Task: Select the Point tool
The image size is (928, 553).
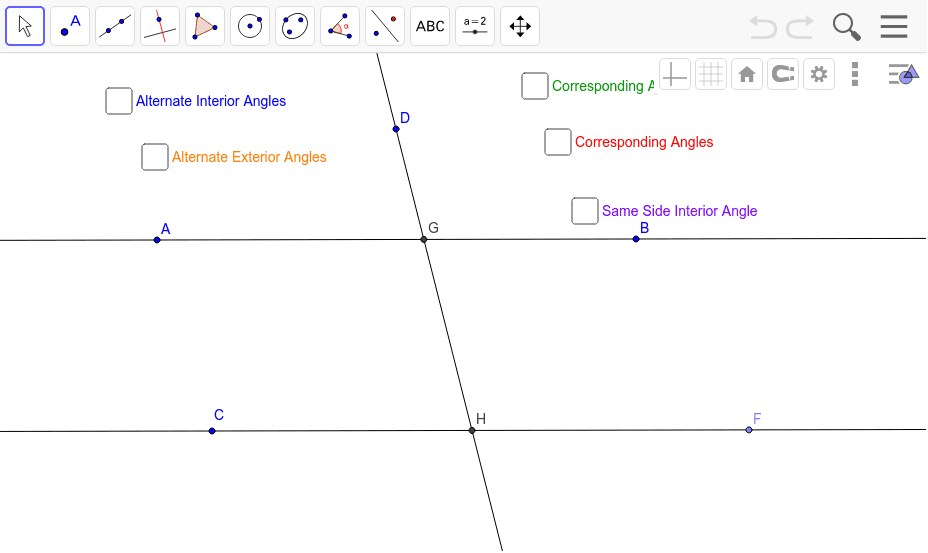Action: pos(70,26)
